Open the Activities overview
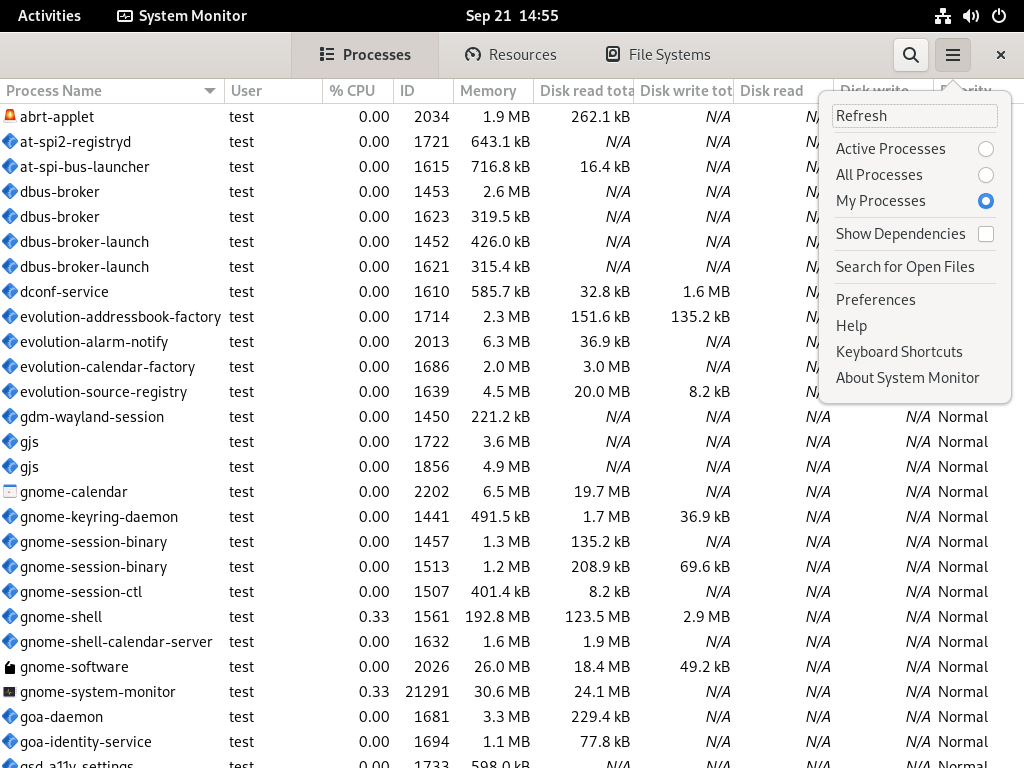The image size is (1024, 768). point(49,16)
